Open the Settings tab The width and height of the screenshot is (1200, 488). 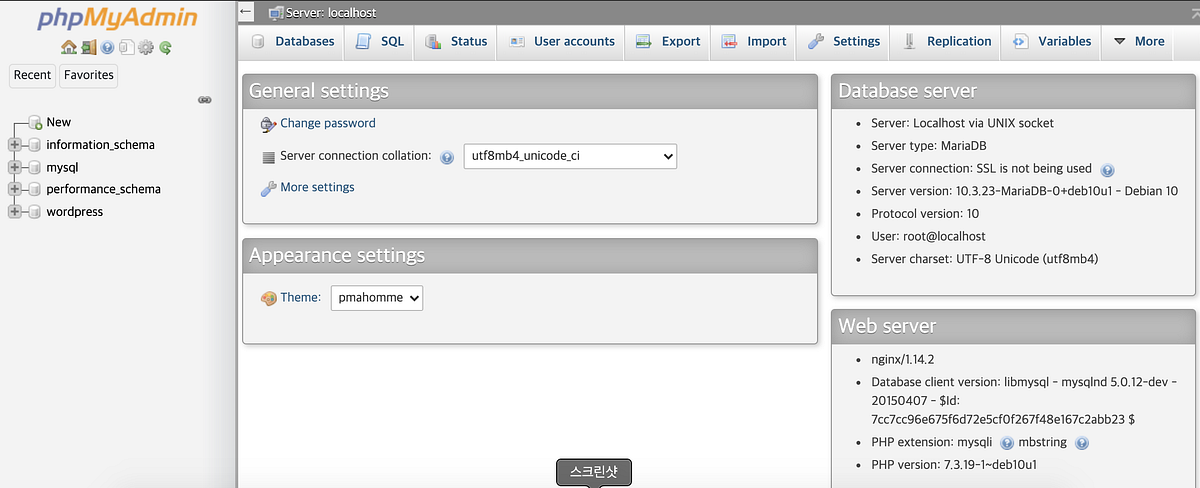point(844,41)
